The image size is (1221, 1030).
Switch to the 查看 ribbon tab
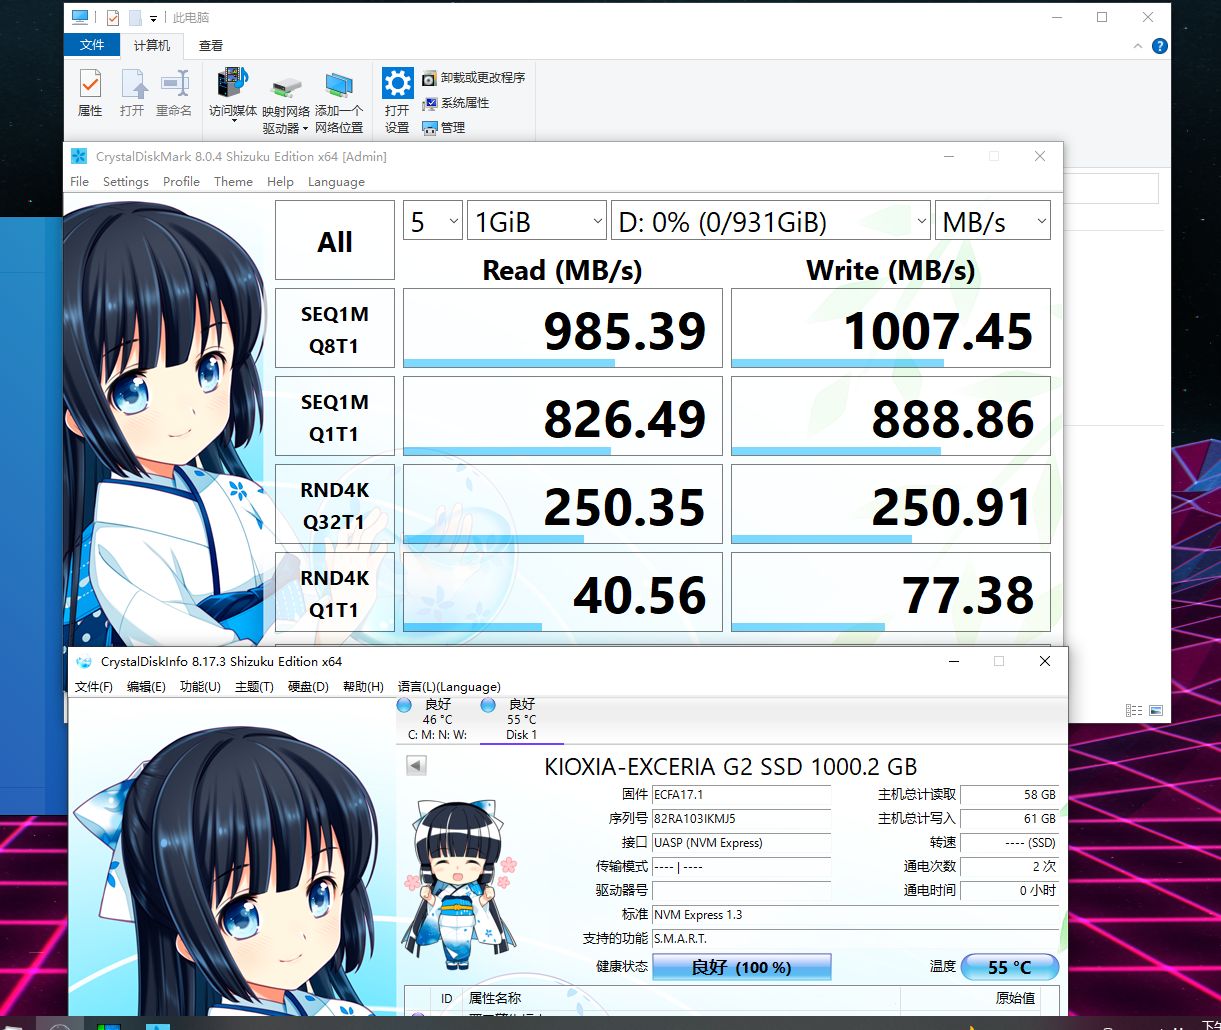[211, 45]
